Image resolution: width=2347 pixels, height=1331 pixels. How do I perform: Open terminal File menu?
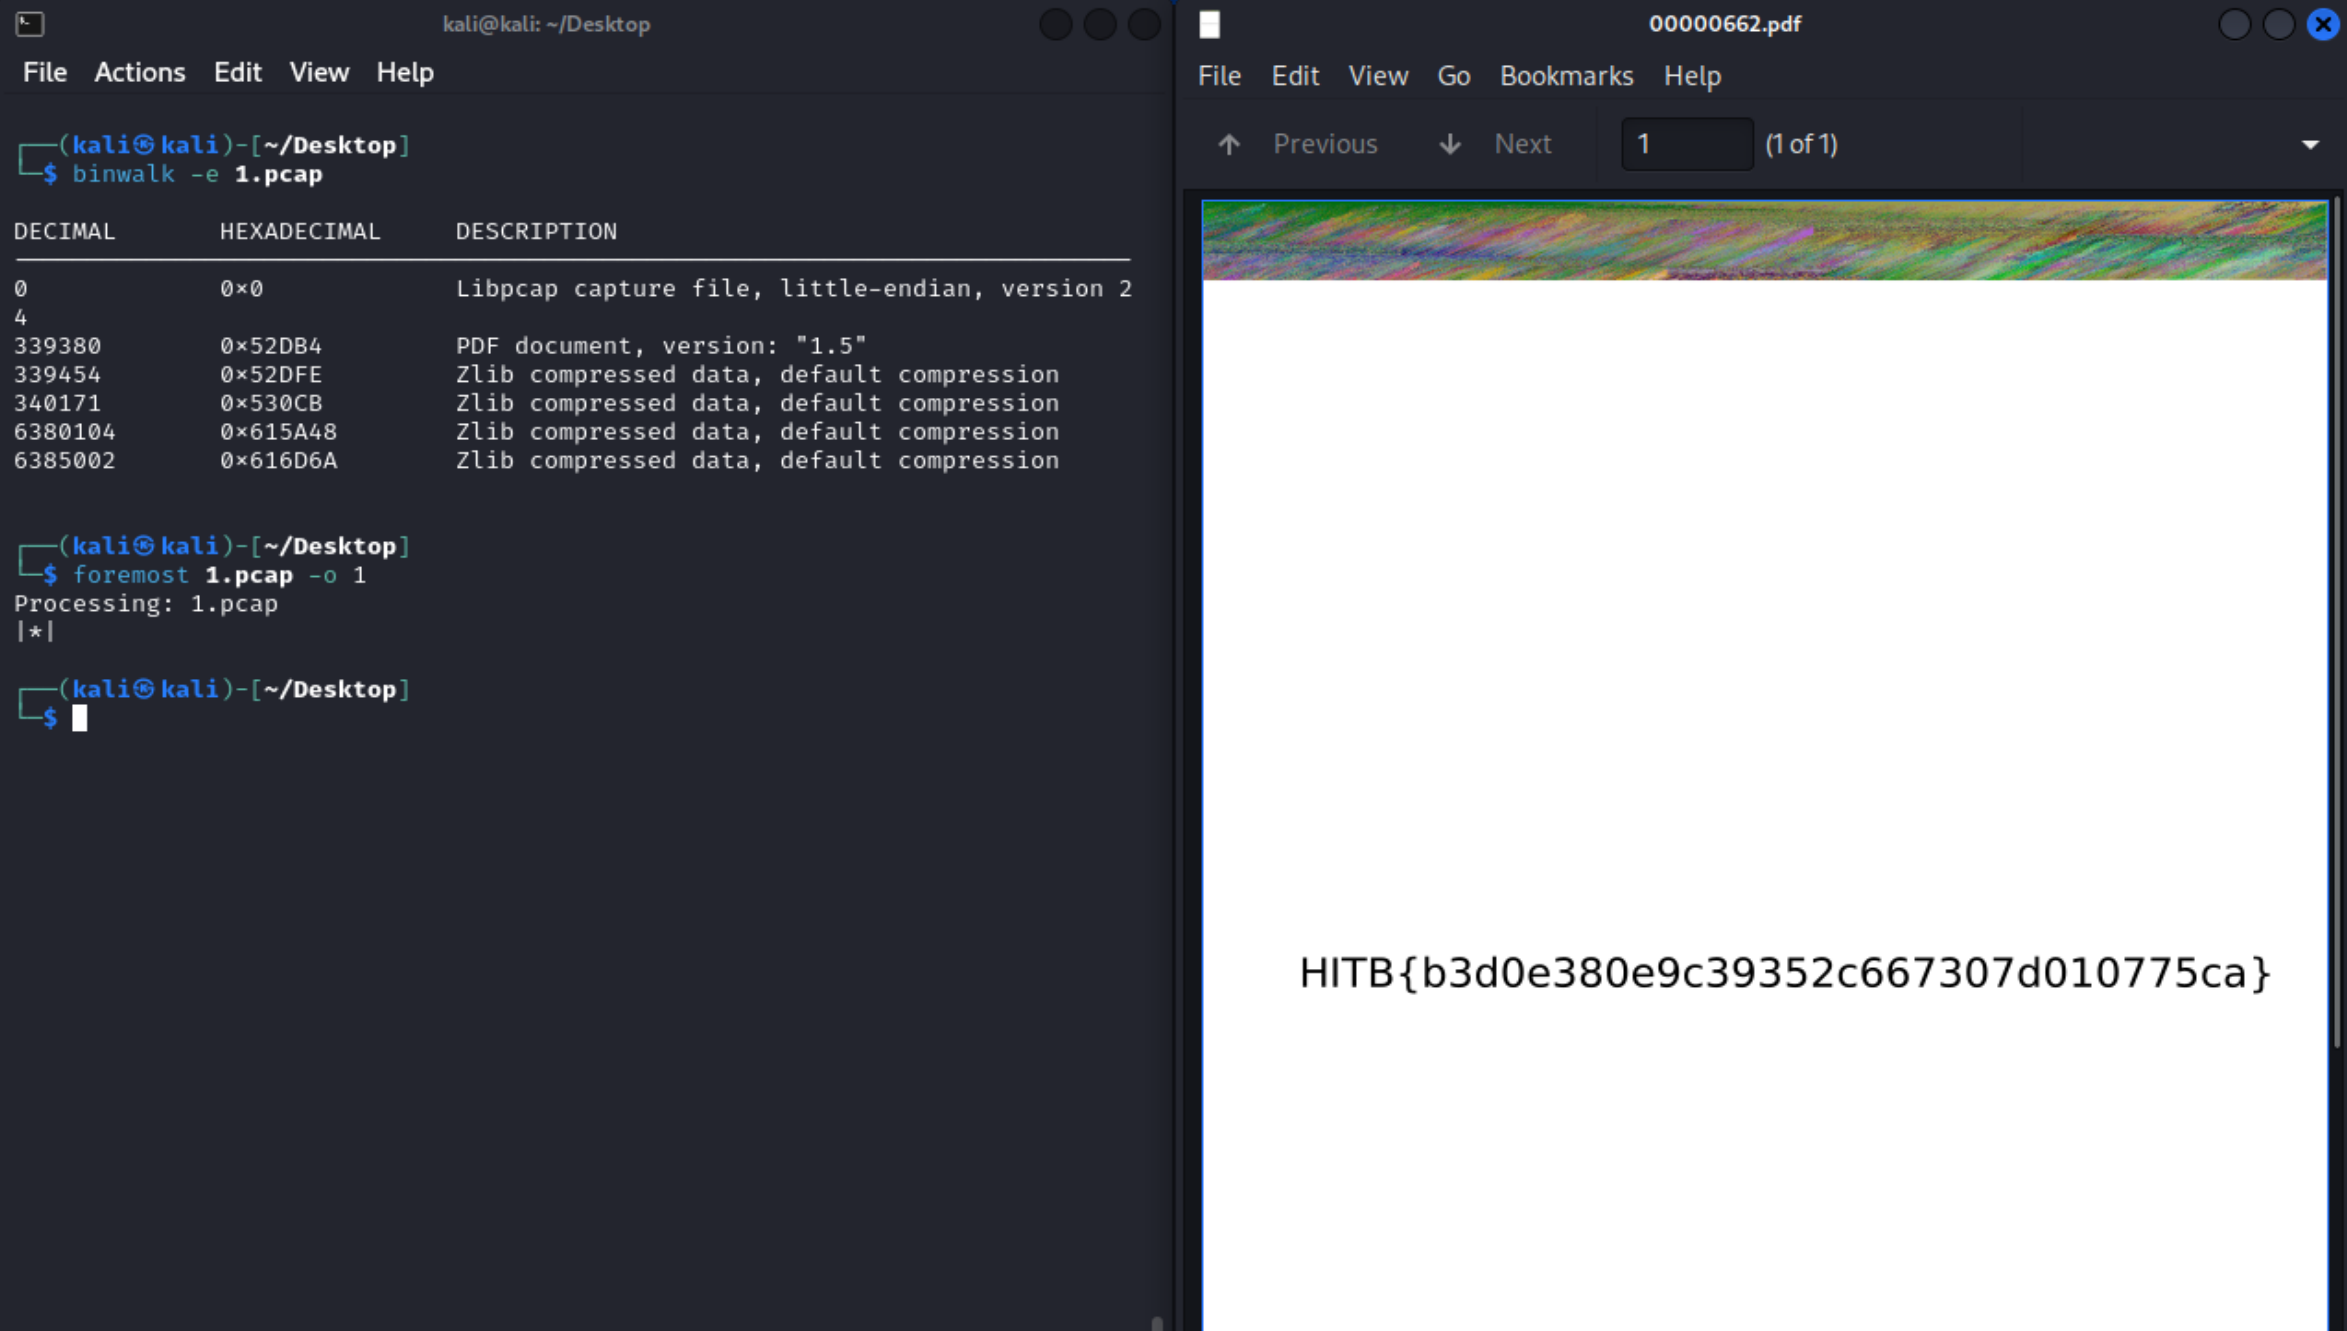point(45,72)
